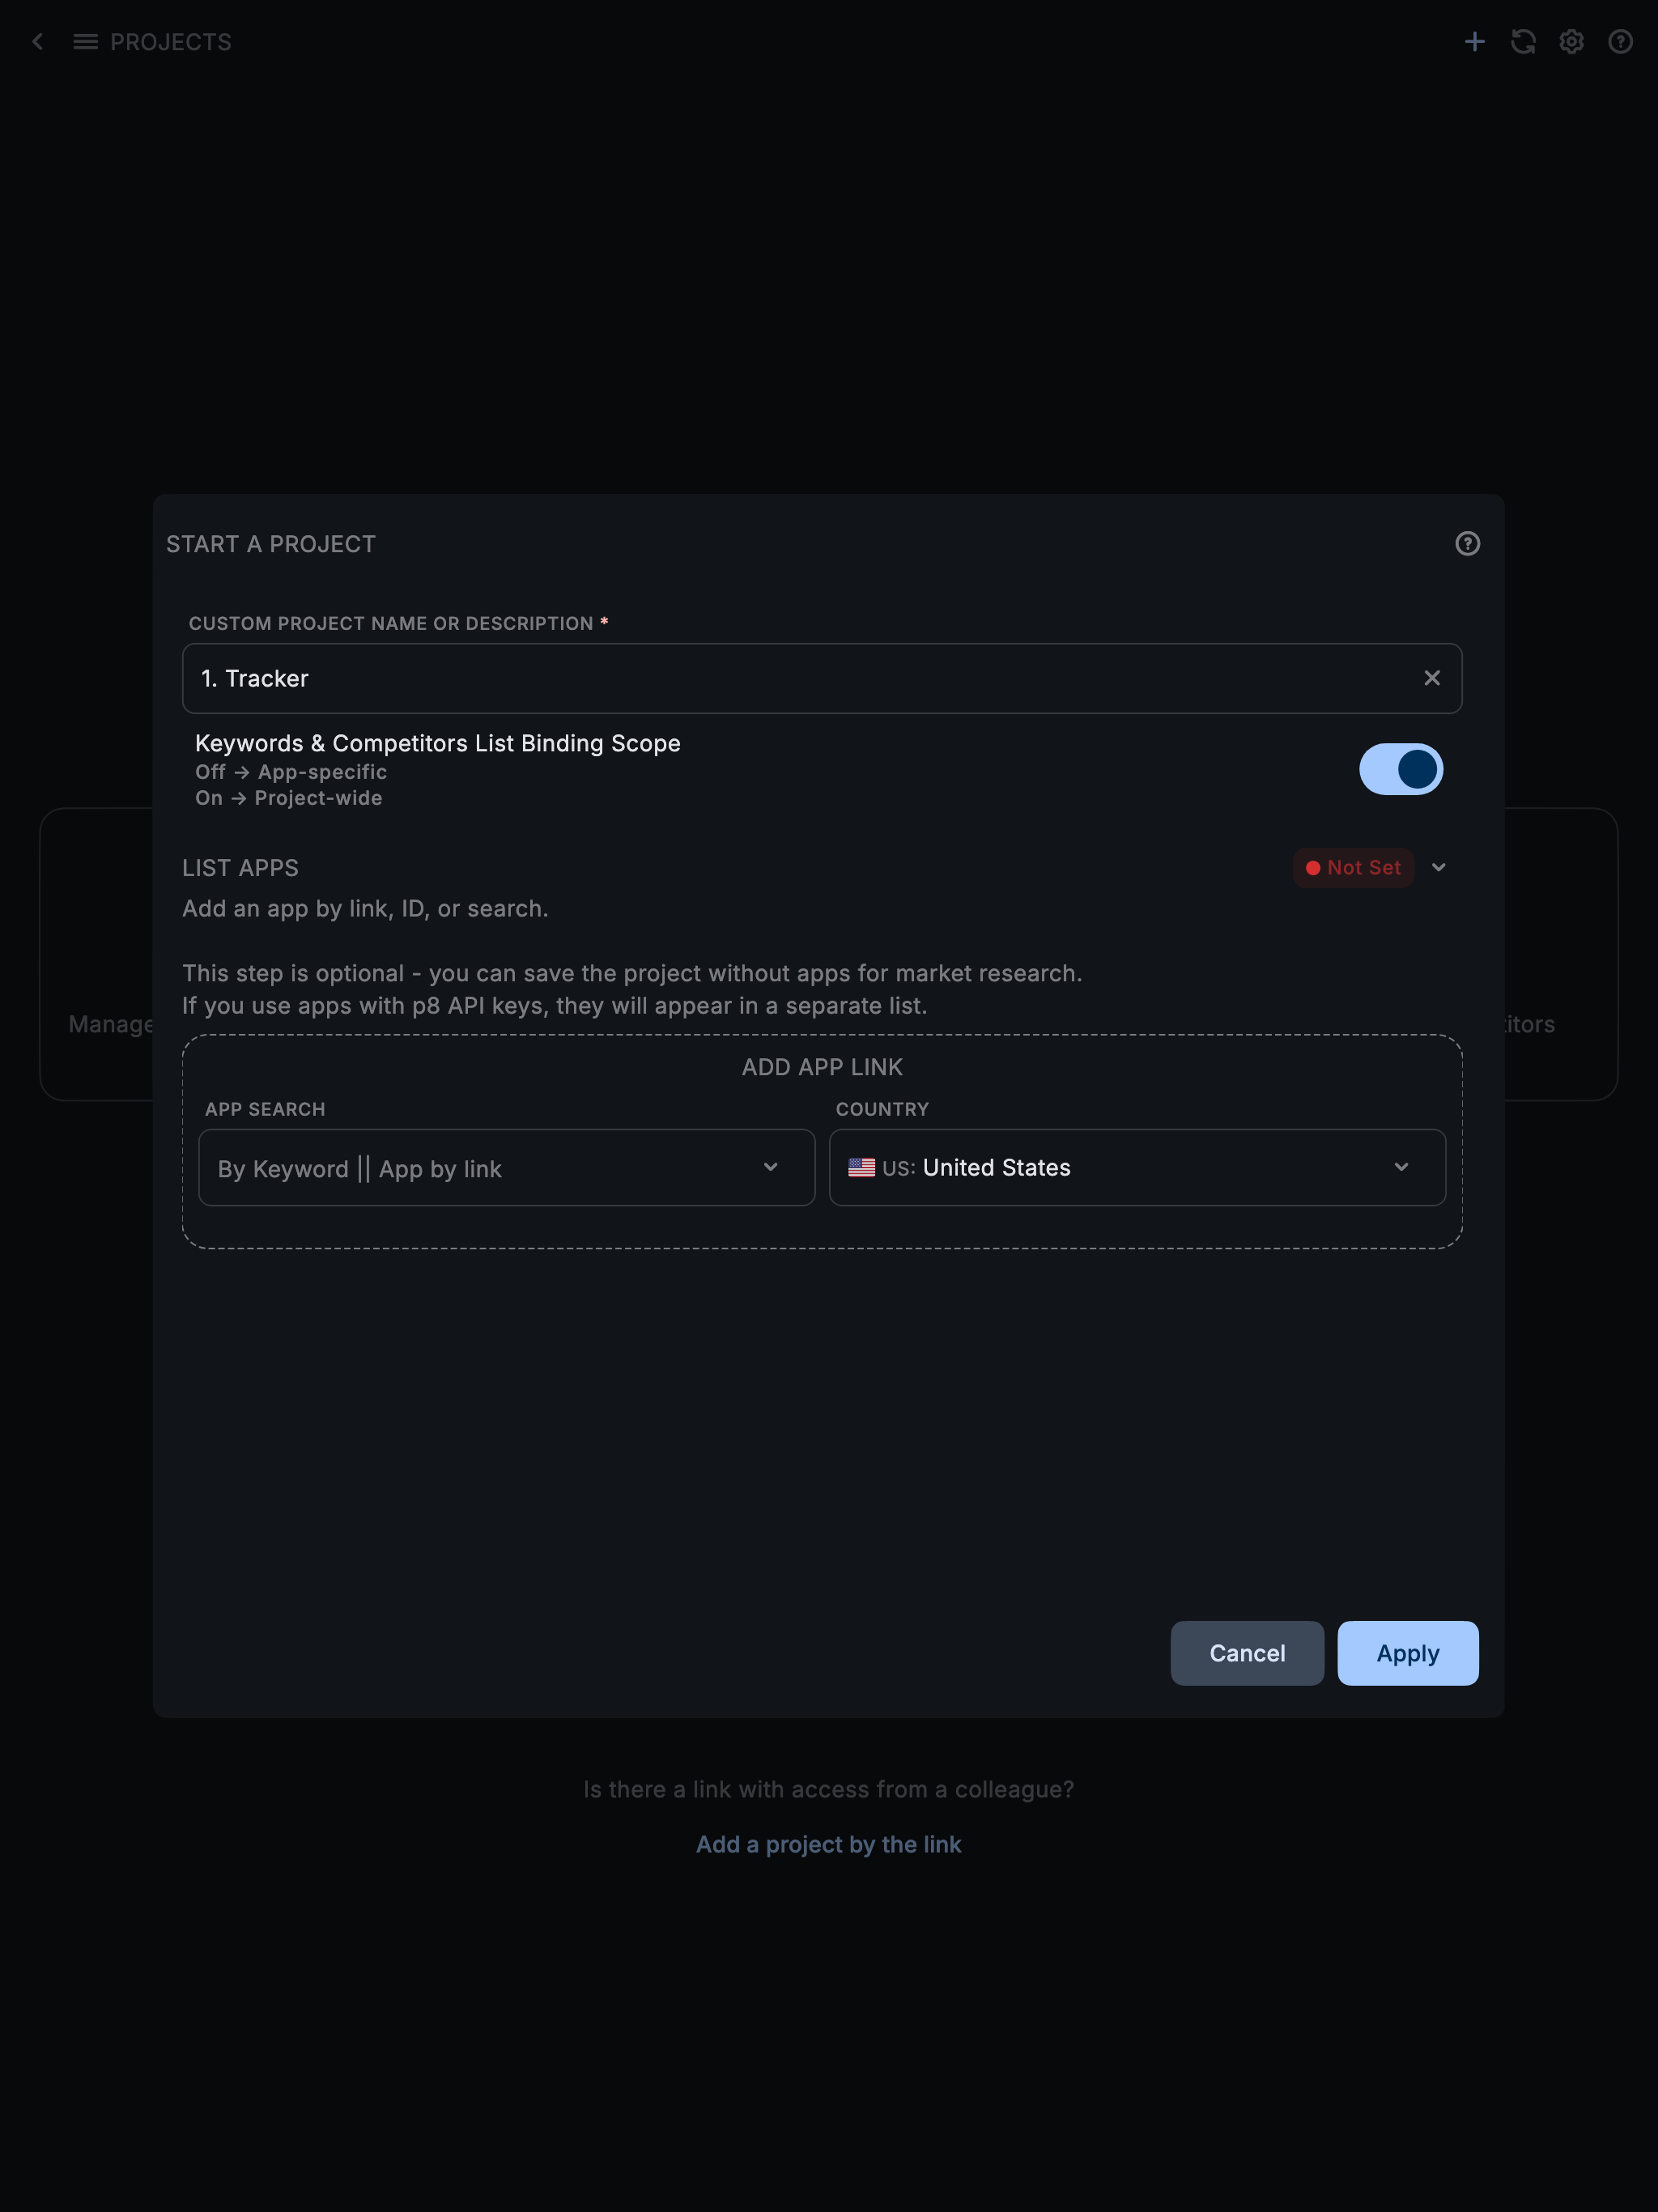Click the US flag icon in Country
Image resolution: width=1658 pixels, height=2212 pixels.
861,1168
